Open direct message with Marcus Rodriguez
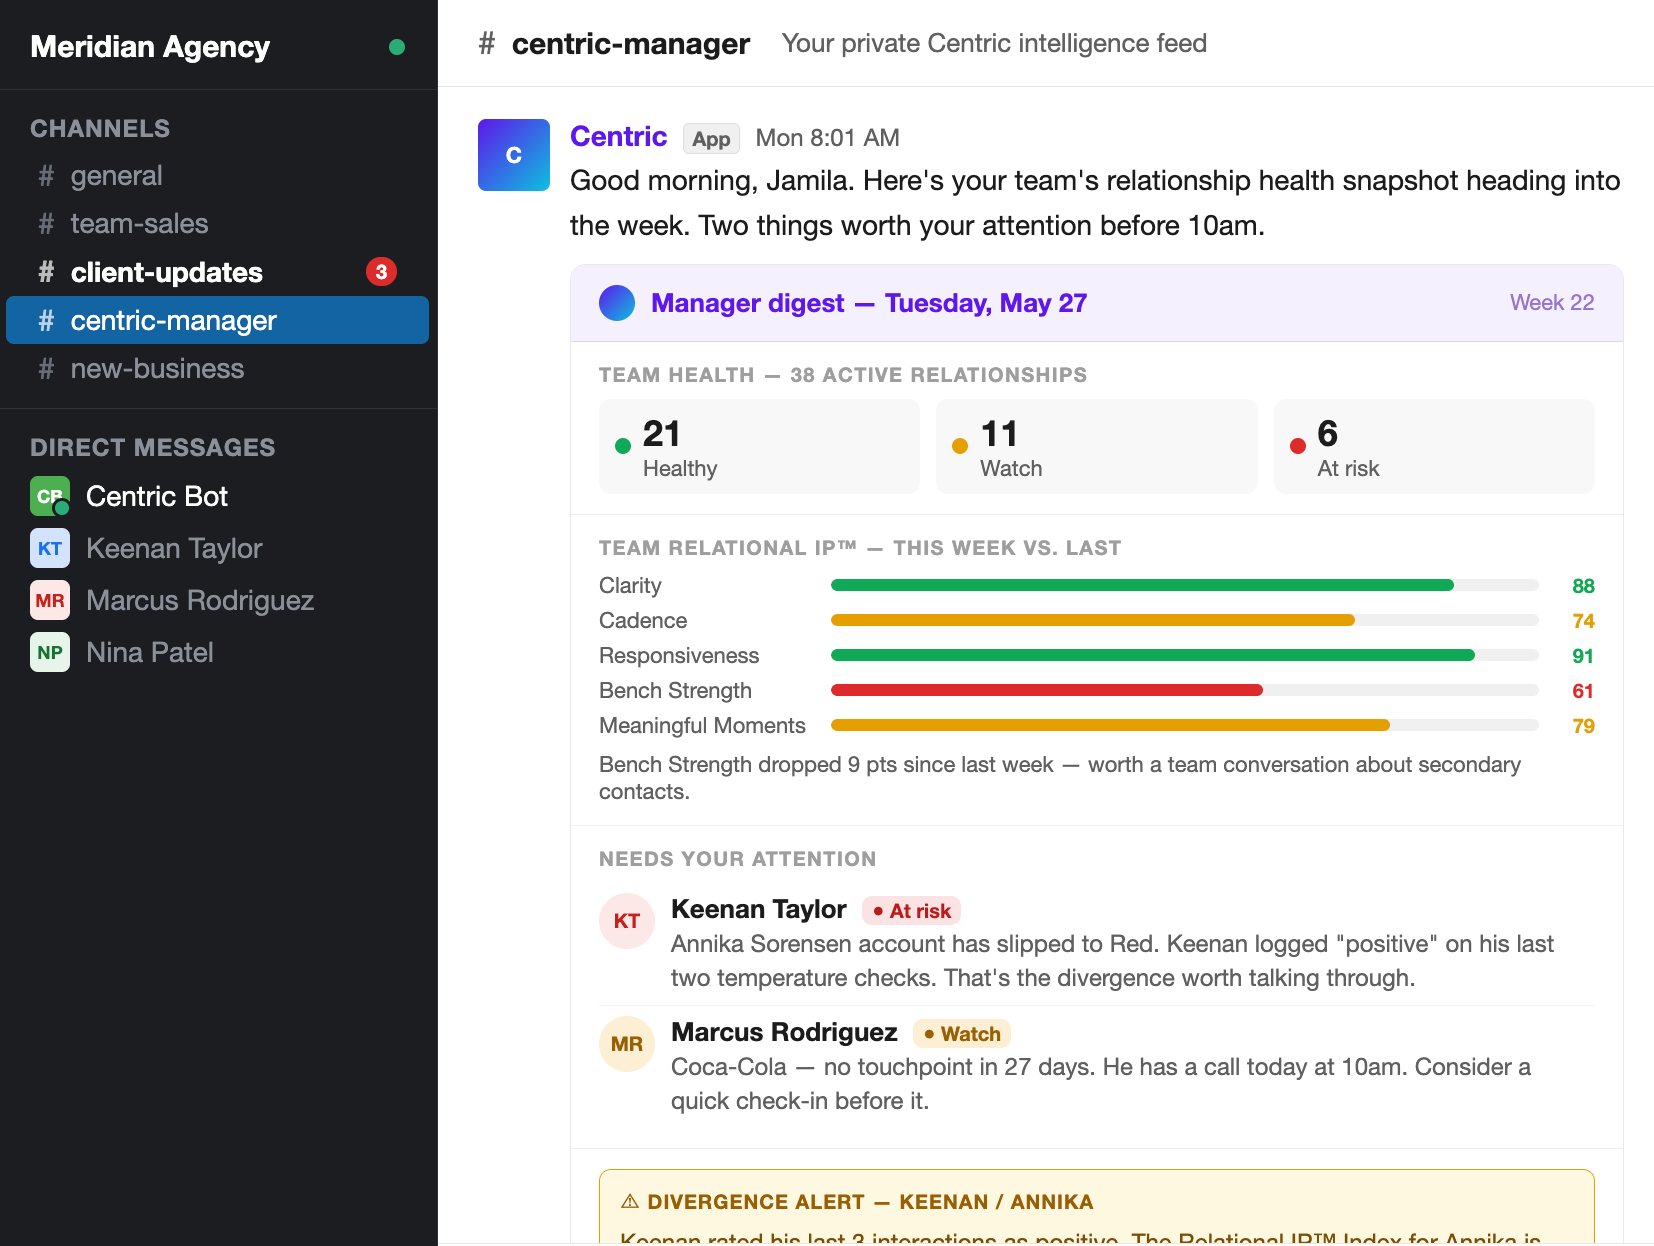The width and height of the screenshot is (1654, 1246). pos(217,600)
